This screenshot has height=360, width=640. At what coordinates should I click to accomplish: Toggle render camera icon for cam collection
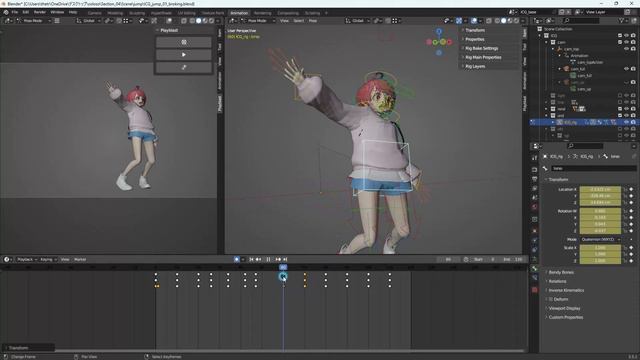click(633, 42)
